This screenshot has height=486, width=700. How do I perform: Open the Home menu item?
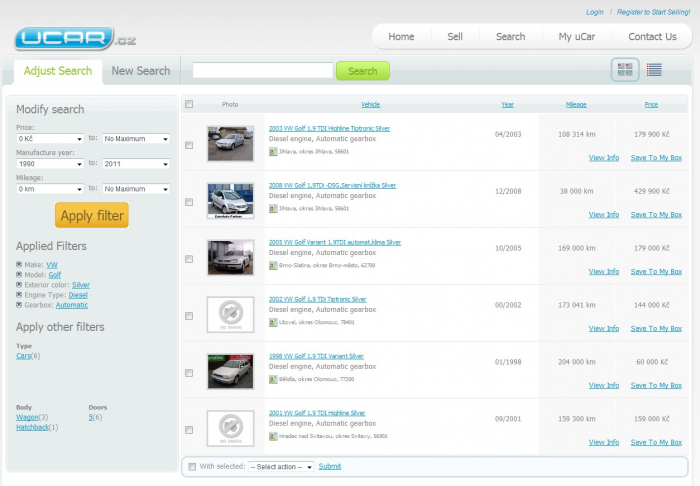[x=401, y=37]
